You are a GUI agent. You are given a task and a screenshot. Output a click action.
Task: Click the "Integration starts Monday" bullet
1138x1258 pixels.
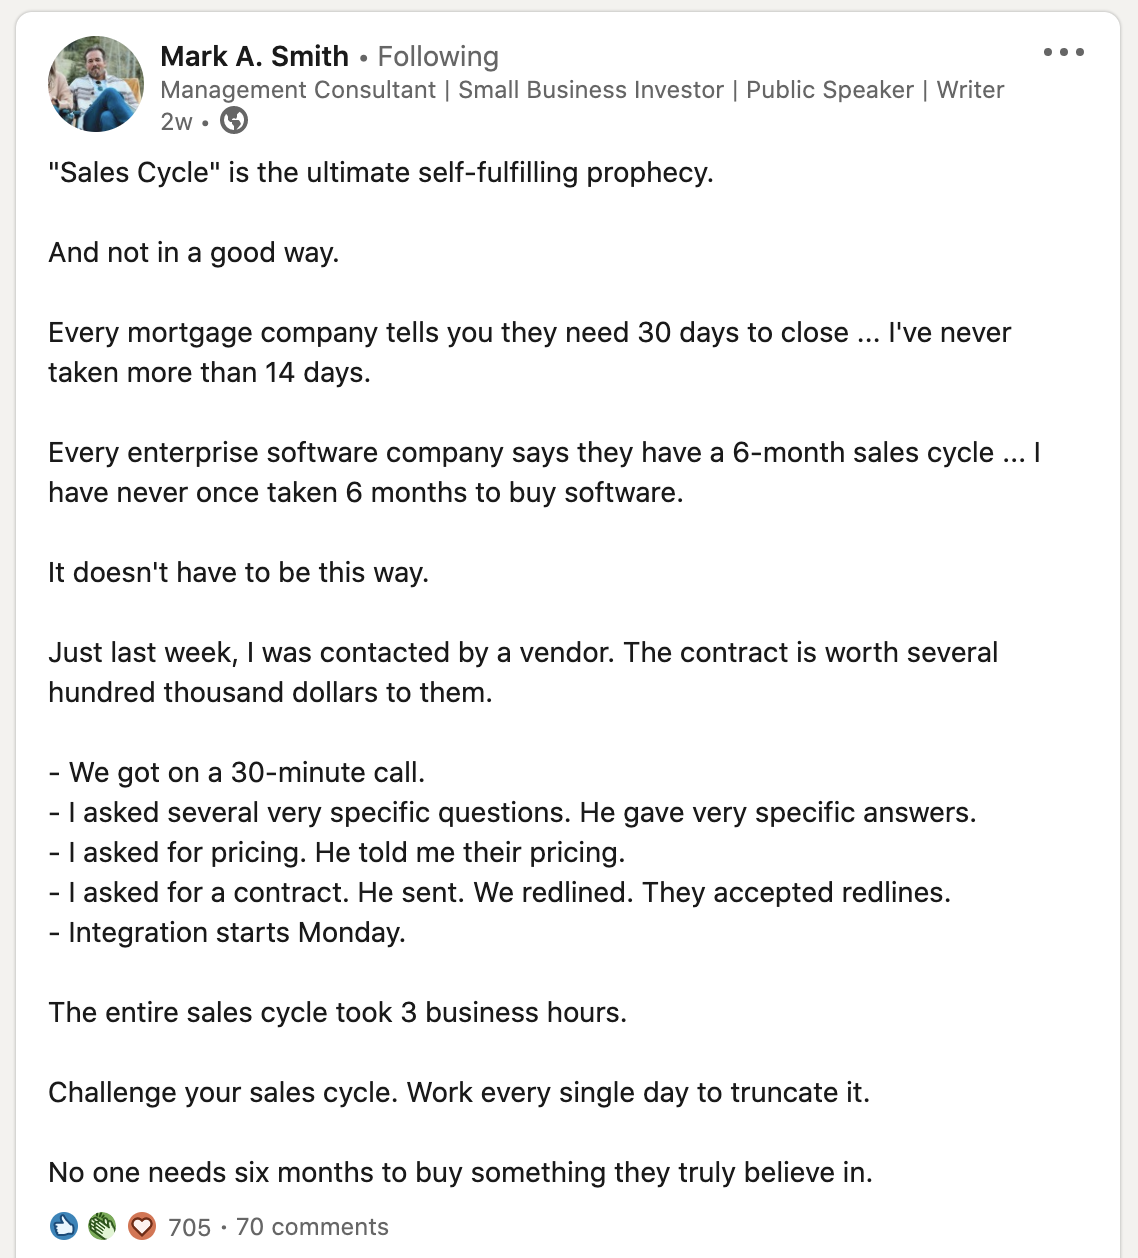tap(227, 933)
